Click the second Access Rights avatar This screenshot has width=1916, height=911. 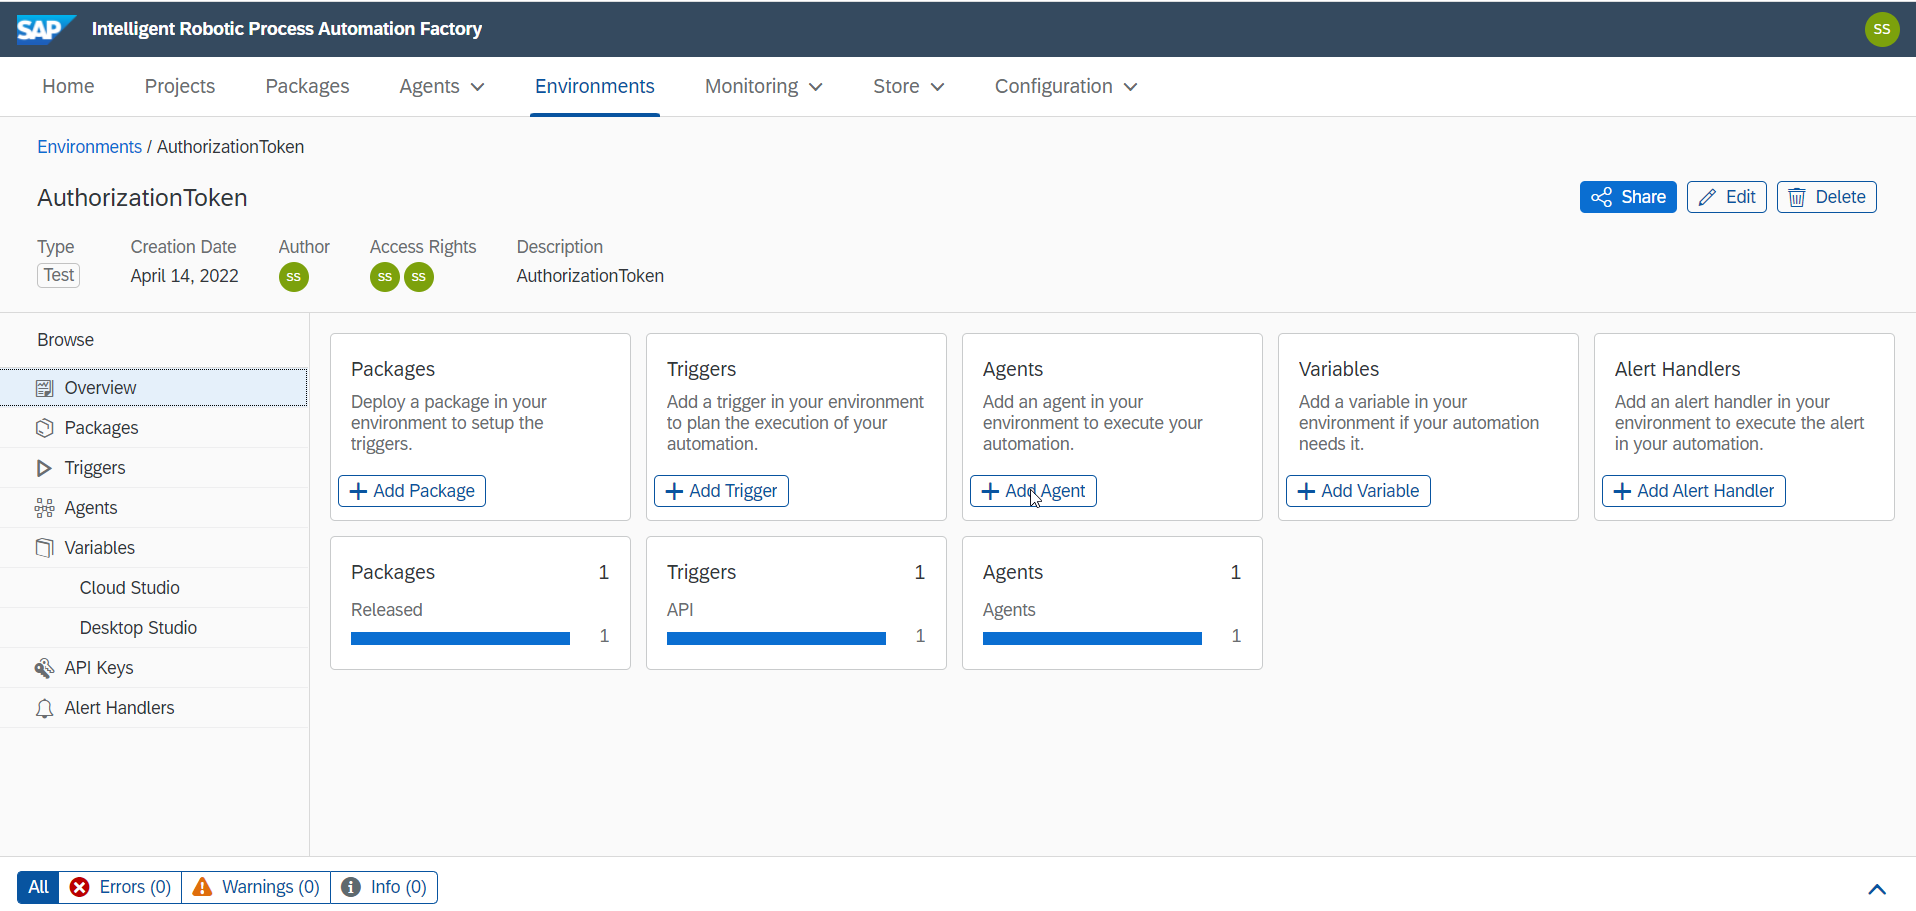point(418,277)
